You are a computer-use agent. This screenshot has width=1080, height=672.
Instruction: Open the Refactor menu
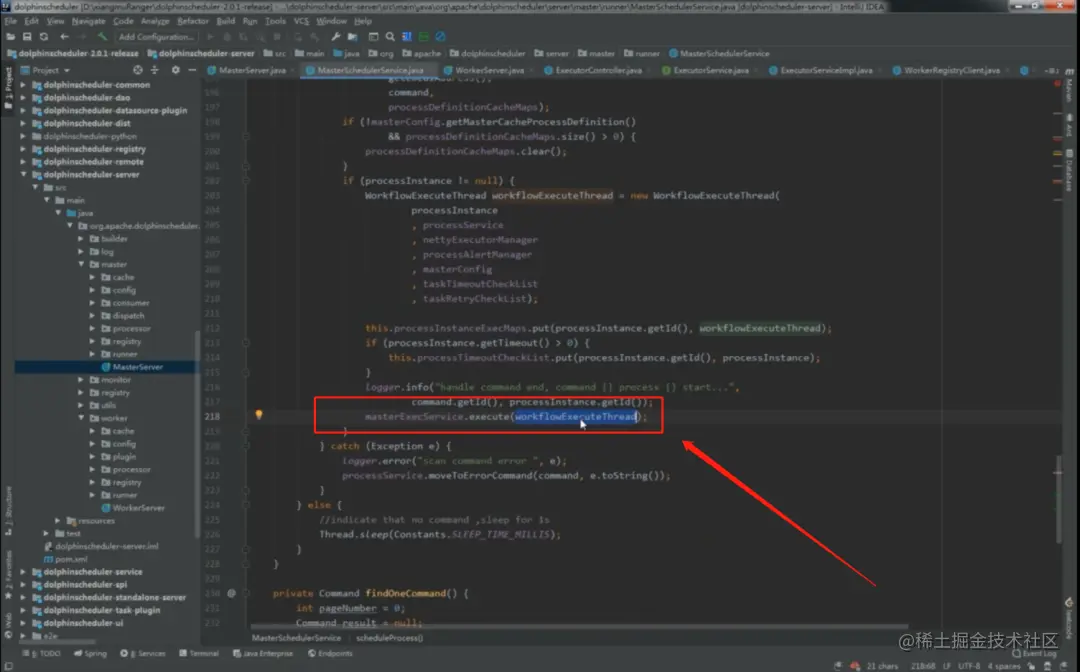click(193, 21)
